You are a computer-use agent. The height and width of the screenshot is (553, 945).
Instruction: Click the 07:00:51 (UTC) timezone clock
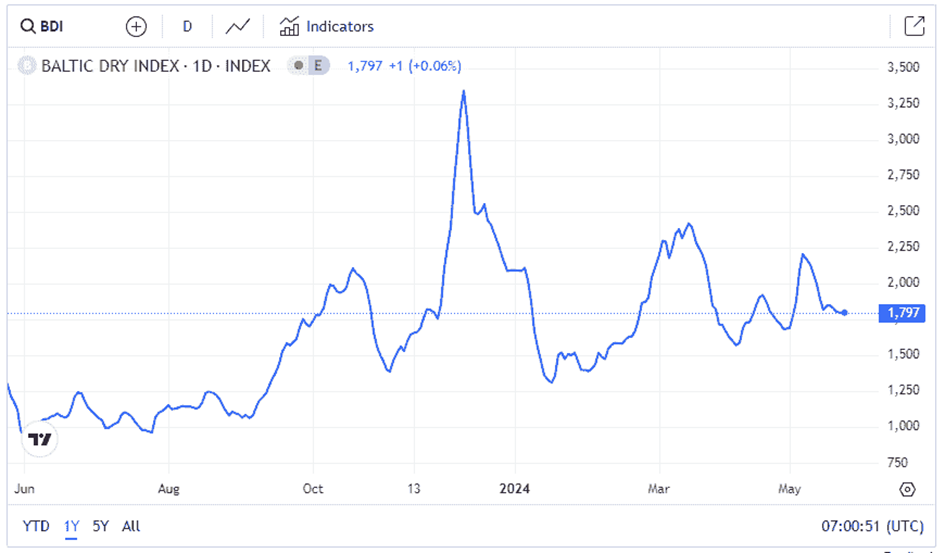click(x=872, y=526)
